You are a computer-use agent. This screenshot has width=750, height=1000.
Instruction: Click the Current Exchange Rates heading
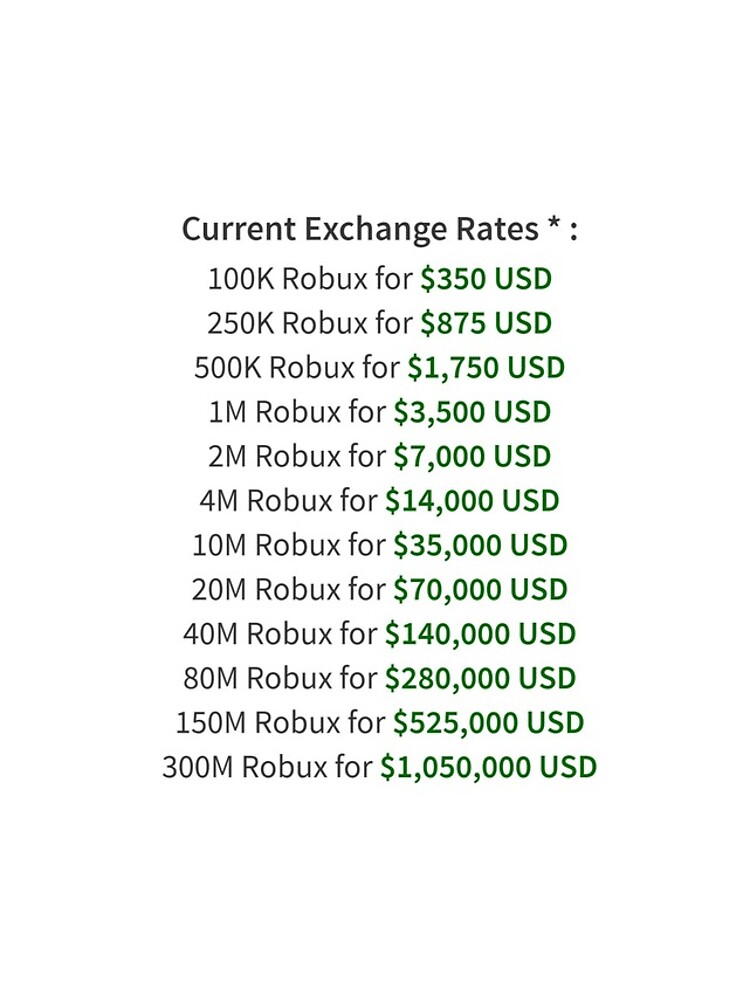point(379,229)
